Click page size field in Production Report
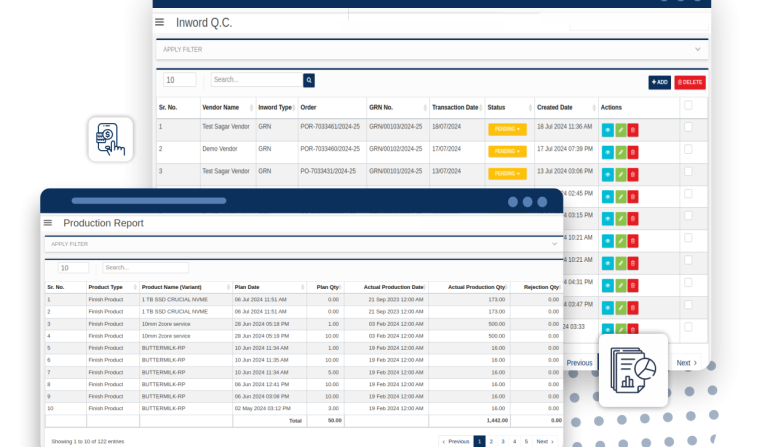The height and width of the screenshot is (447, 770). click(73, 268)
